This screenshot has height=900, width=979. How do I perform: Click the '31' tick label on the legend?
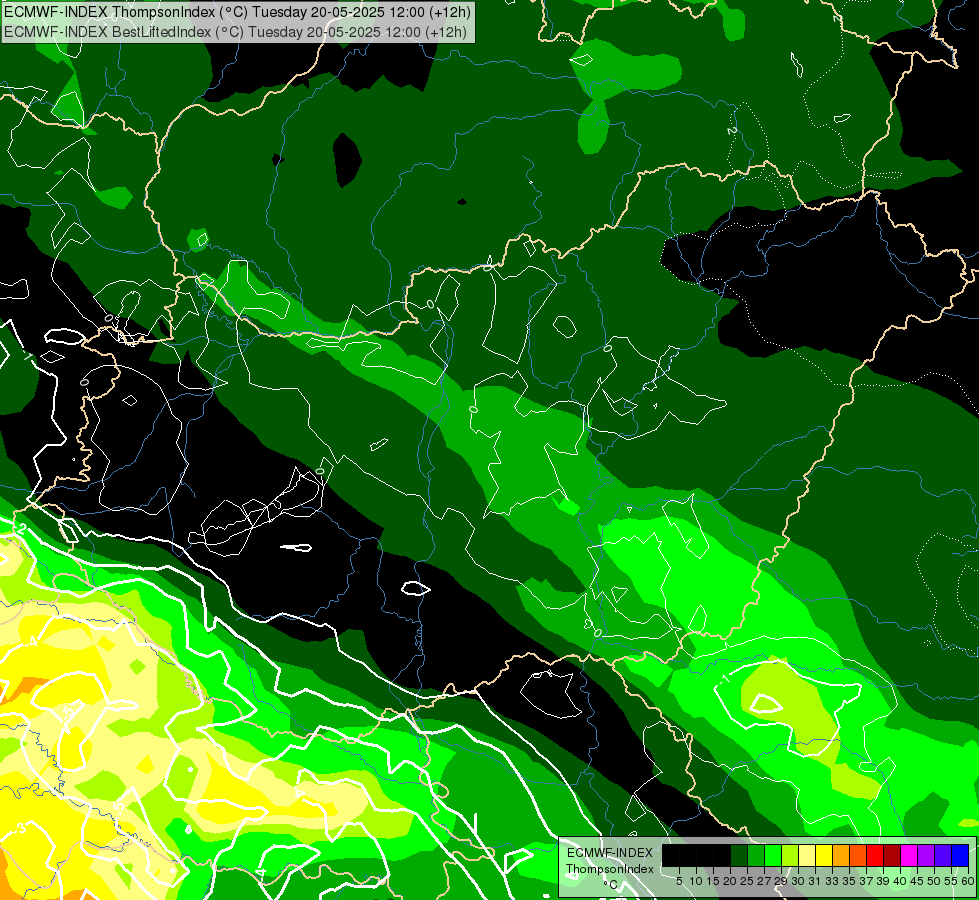[815, 881]
